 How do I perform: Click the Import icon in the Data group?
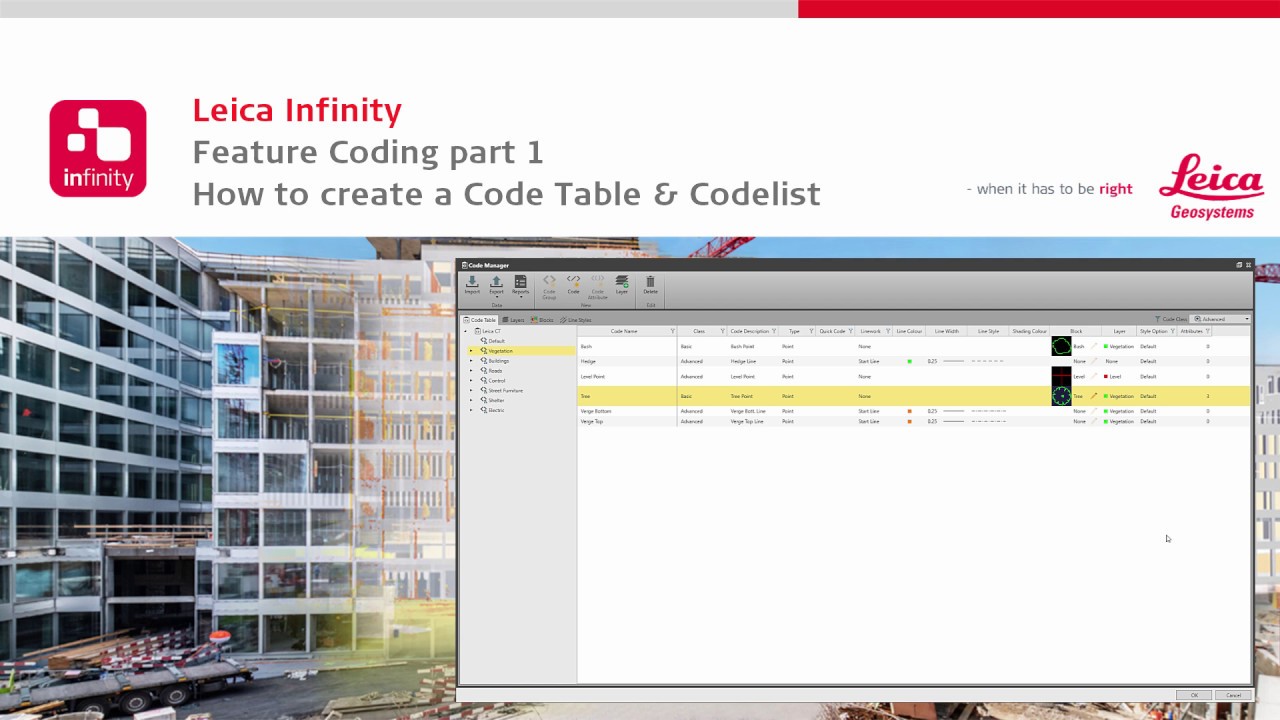pos(472,285)
